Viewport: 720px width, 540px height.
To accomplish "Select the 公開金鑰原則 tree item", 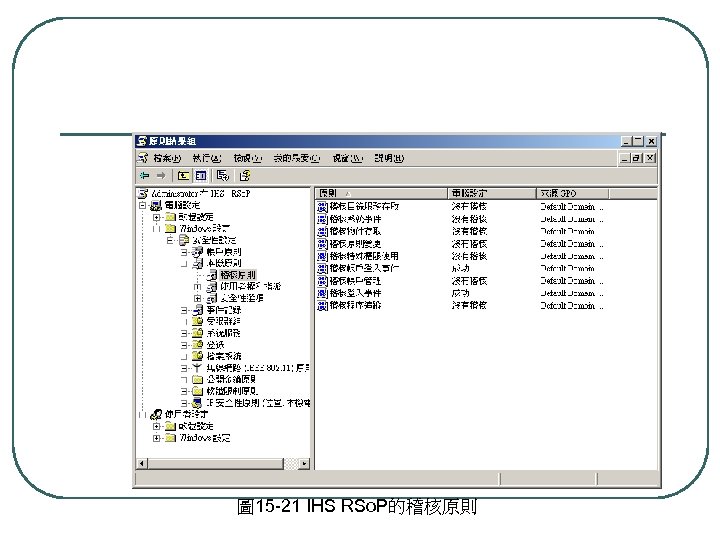I will point(231,379).
